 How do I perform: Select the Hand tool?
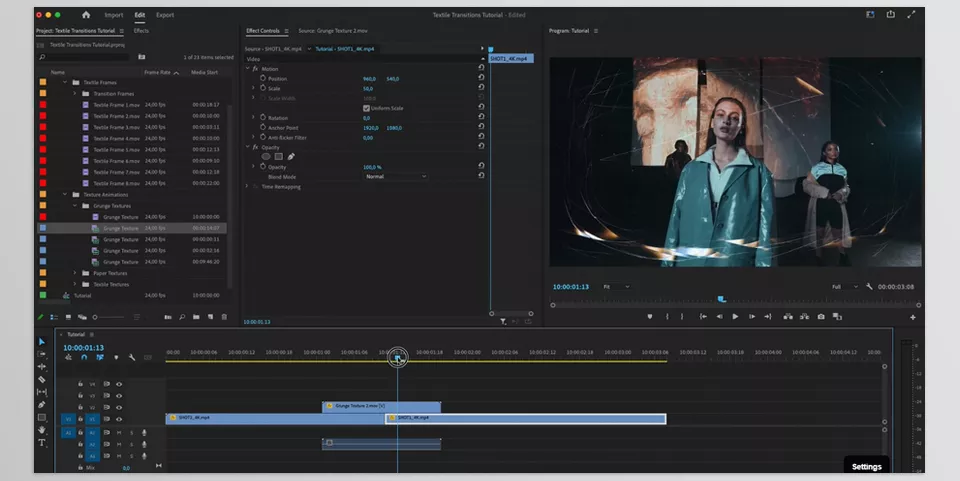coord(42,430)
